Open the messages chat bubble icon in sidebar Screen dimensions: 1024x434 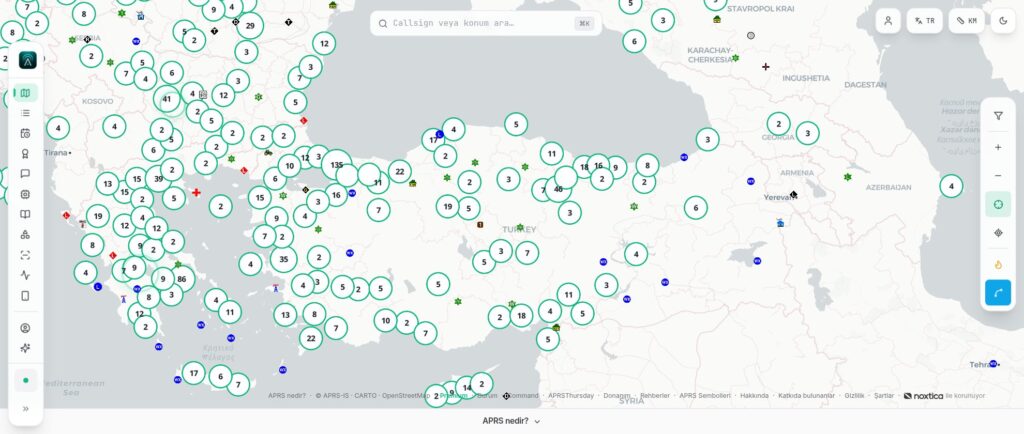point(25,174)
